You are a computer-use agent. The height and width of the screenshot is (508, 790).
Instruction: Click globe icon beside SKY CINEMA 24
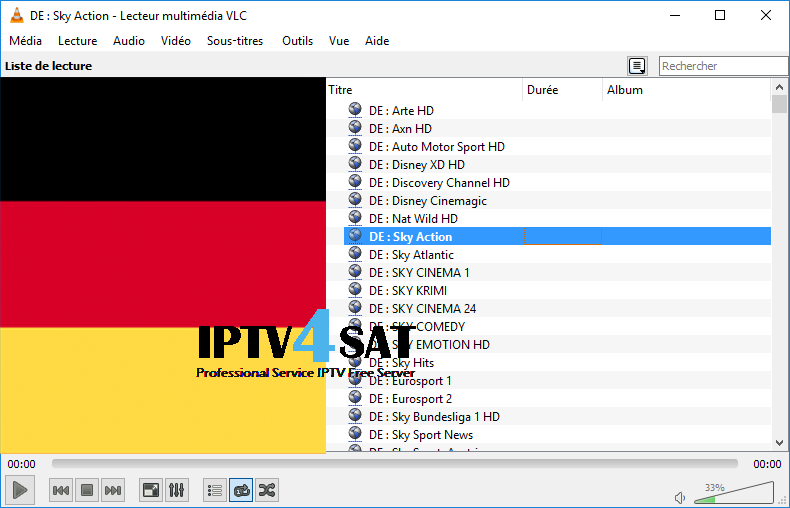[x=355, y=307]
